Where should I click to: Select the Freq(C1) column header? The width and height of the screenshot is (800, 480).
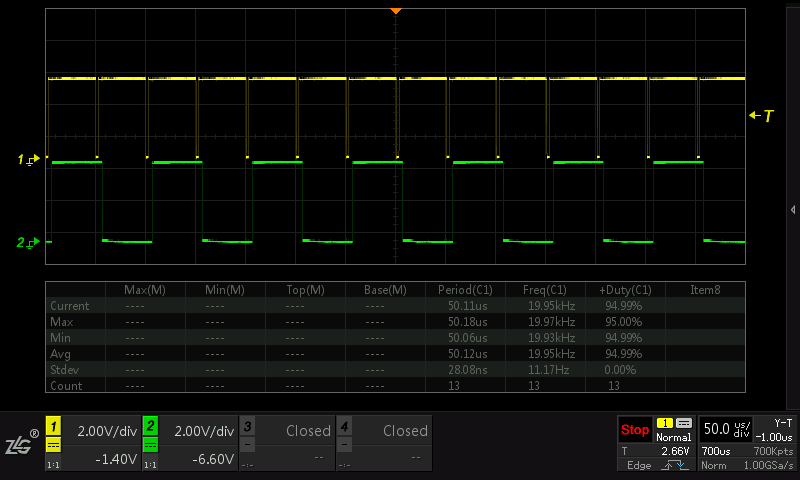[545, 290]
